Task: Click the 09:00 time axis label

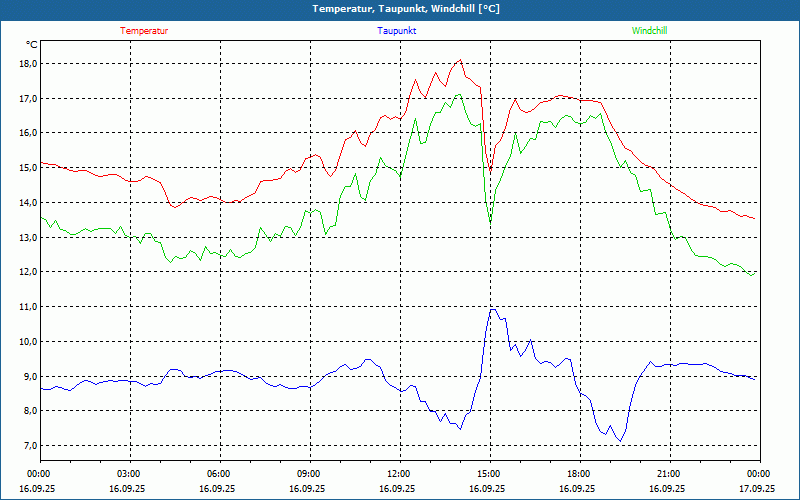Action: click(309, 474)
